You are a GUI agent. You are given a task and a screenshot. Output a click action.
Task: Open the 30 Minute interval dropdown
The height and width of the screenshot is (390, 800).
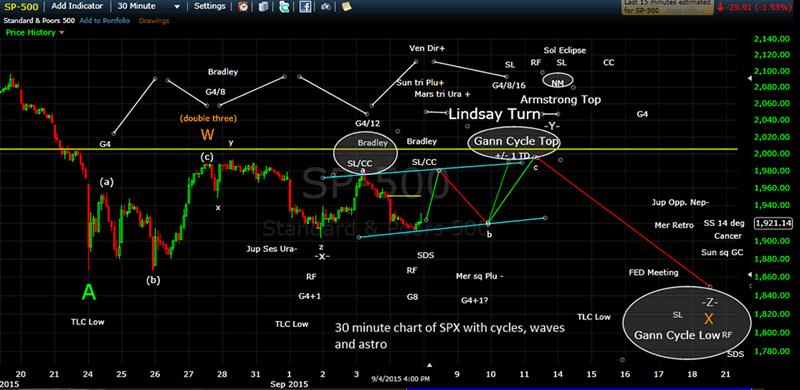[148, 7]
